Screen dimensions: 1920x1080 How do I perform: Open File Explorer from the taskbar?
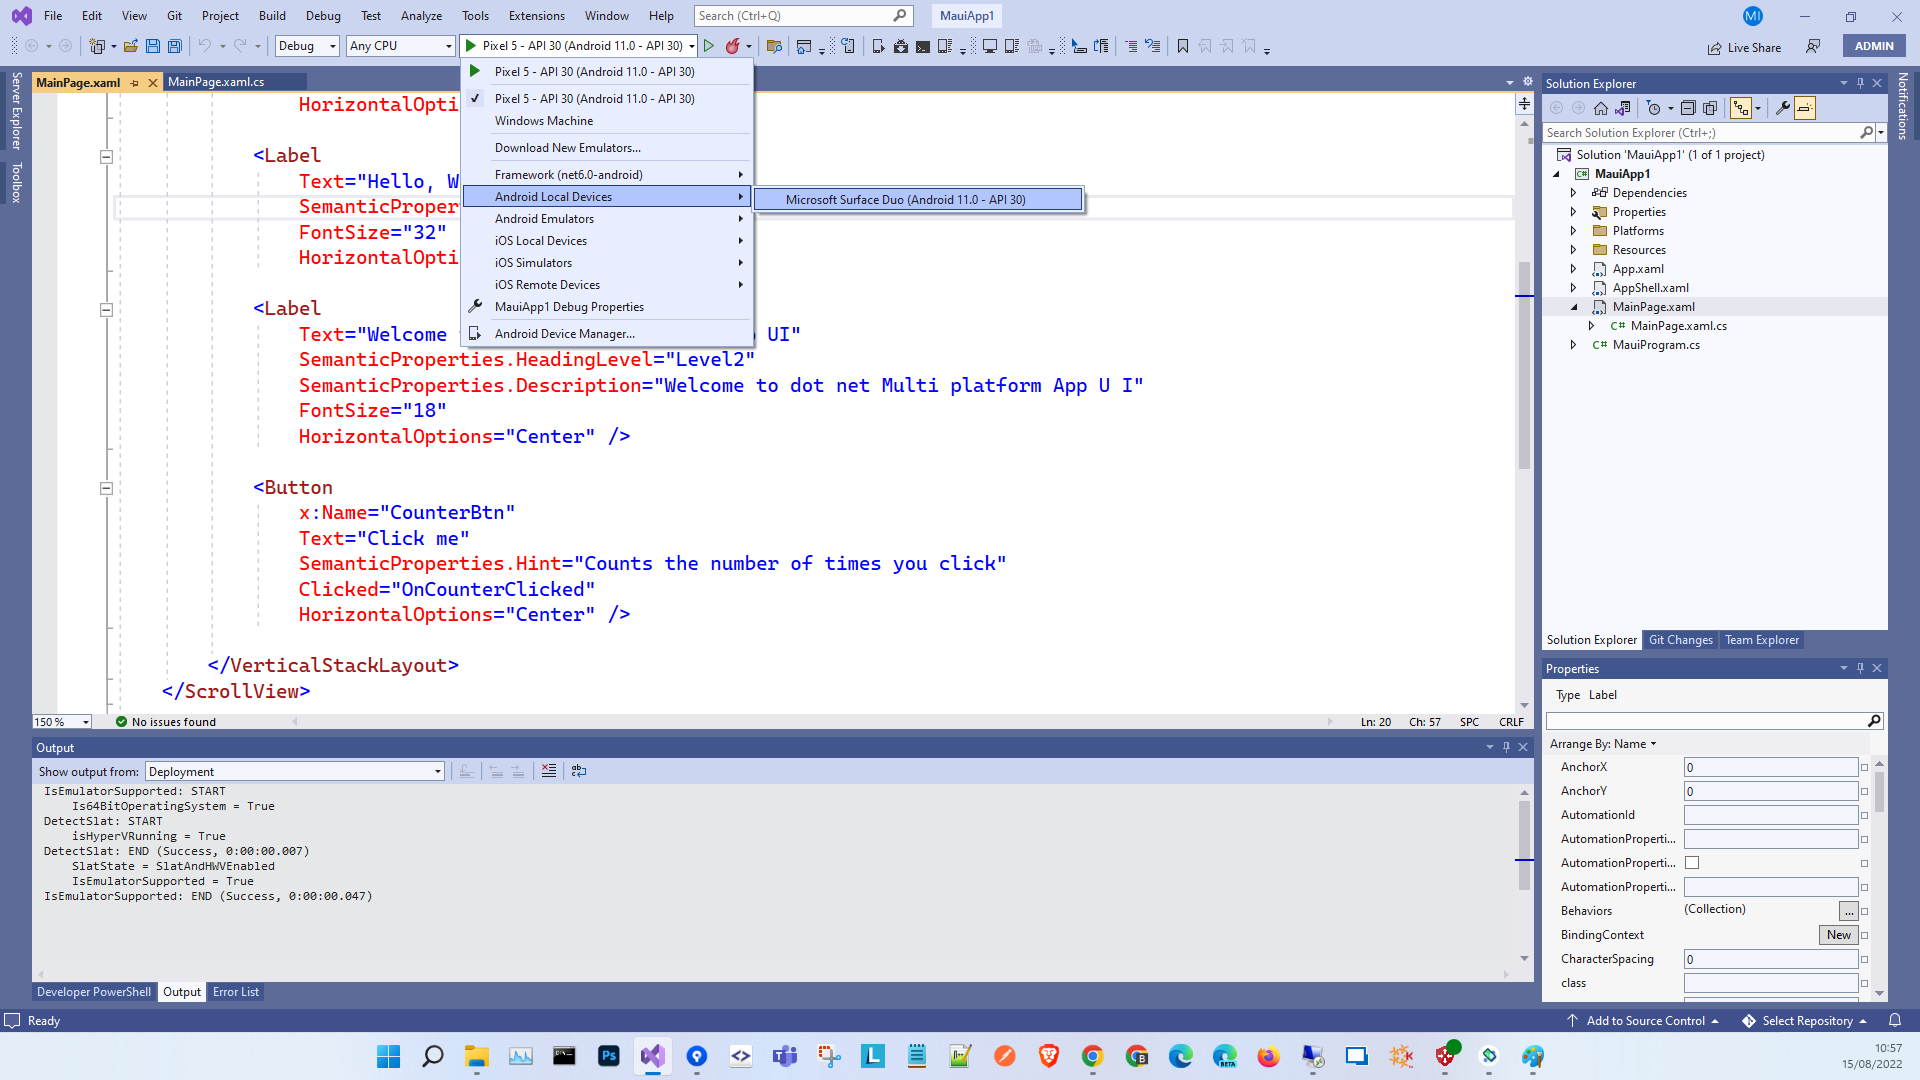click(x=476, y=1056)
